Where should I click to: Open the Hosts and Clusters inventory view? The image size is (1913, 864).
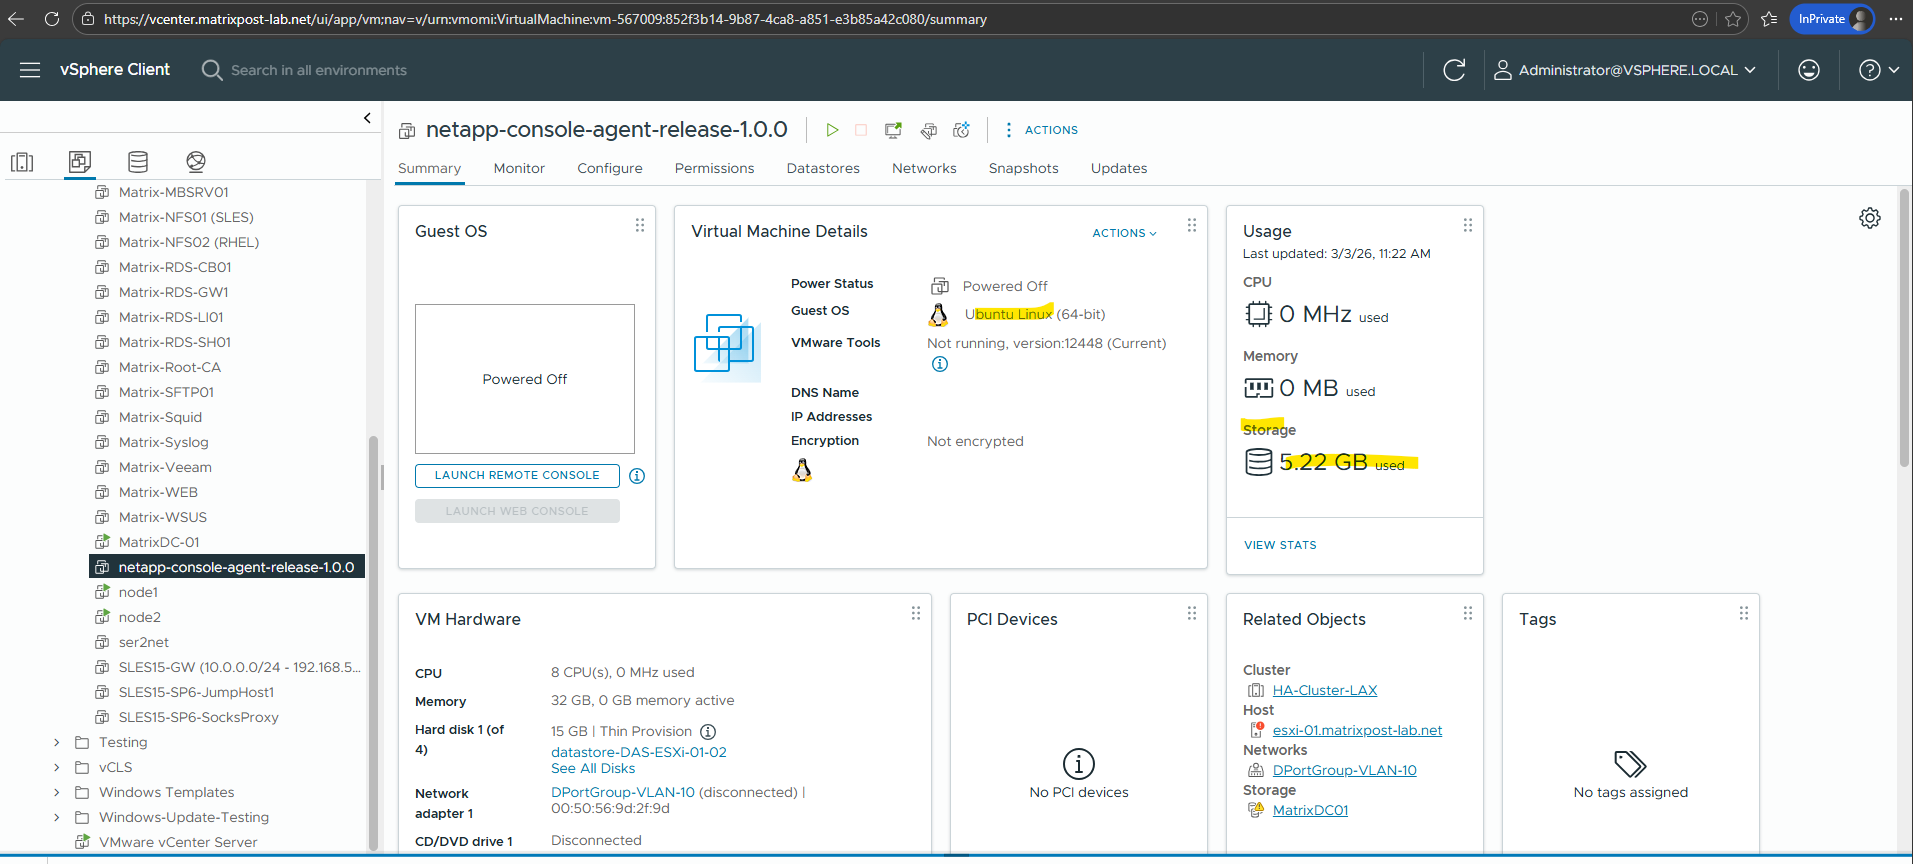[22, 162]
